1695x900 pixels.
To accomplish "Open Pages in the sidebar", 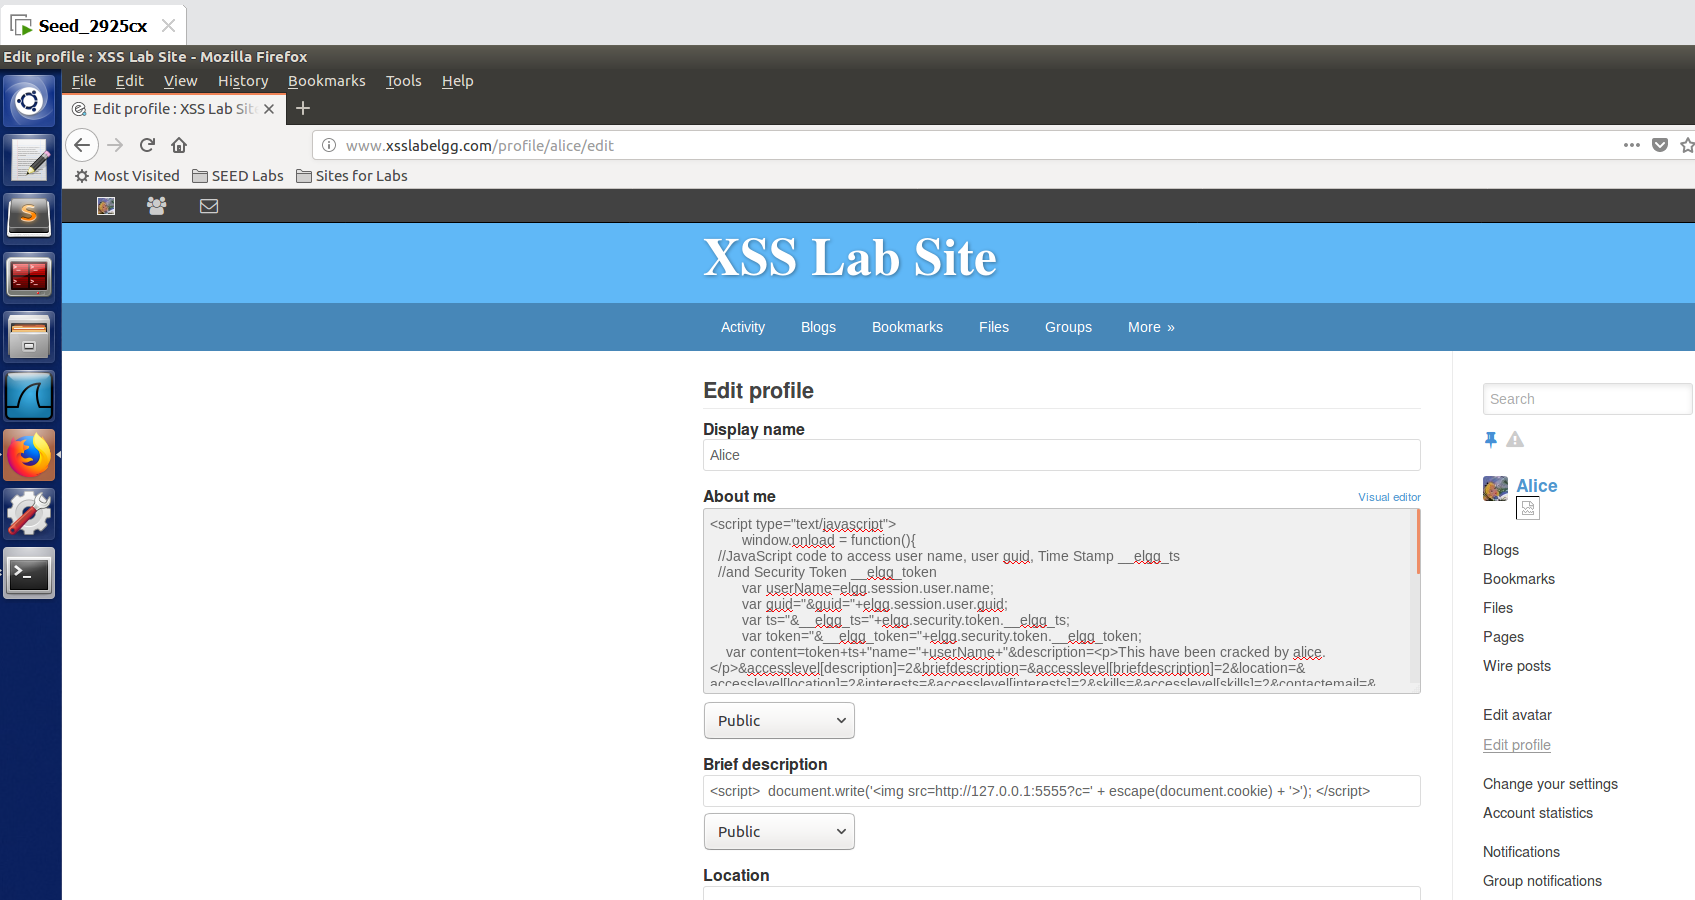I will coord(1503,637).
